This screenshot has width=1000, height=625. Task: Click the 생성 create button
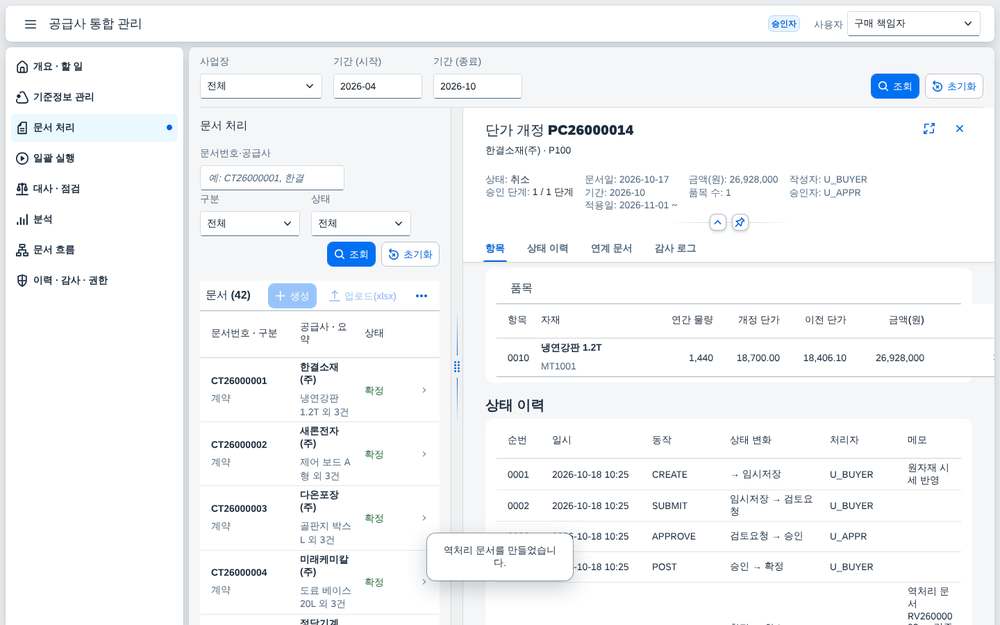pyautogui.click(x=292, y=296)
